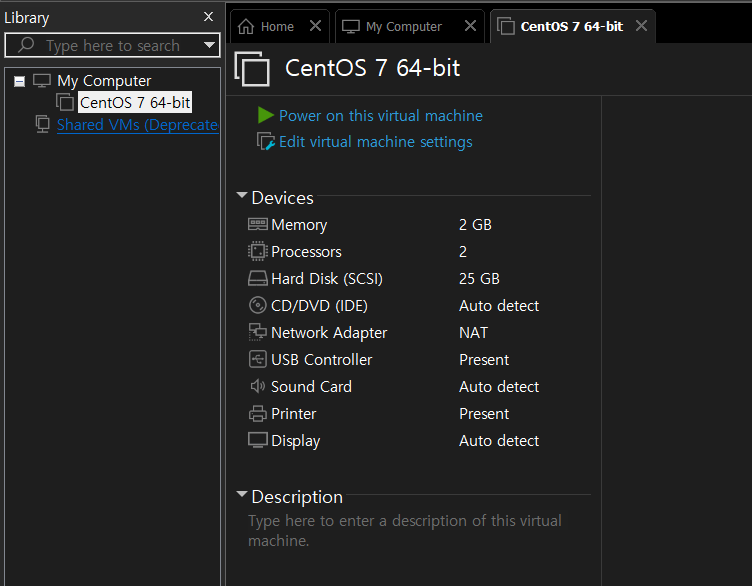Click the search magnifier icon in Library
Screen dimensions: 752x586
coord(26,45)
